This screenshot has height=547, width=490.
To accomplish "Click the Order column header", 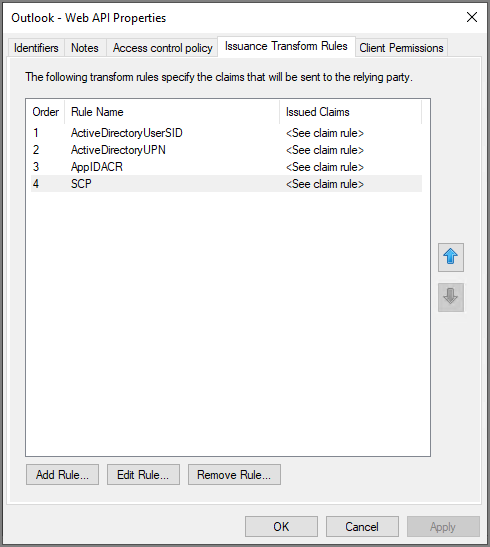I will point(46,112).
